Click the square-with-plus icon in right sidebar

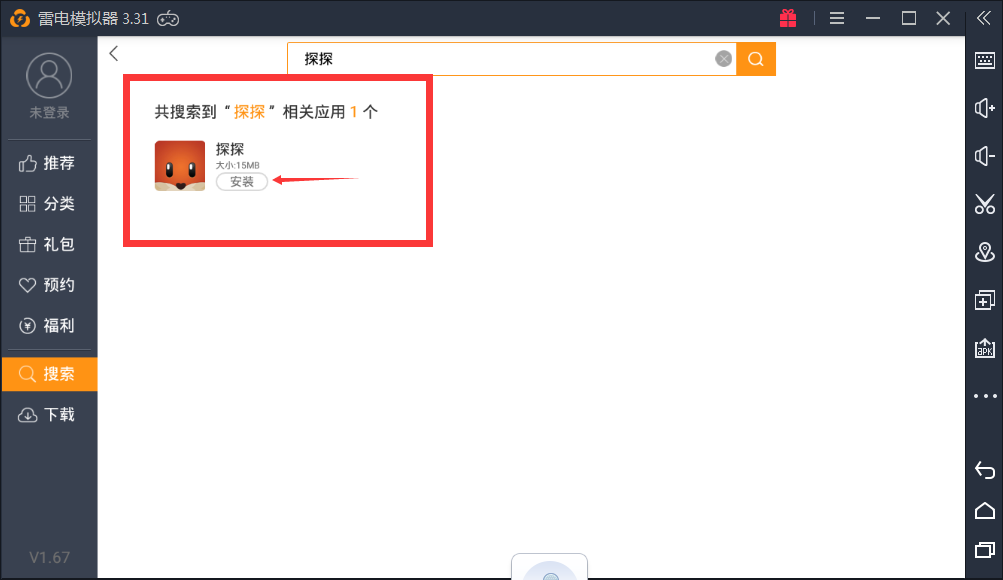tap(984, 299)
